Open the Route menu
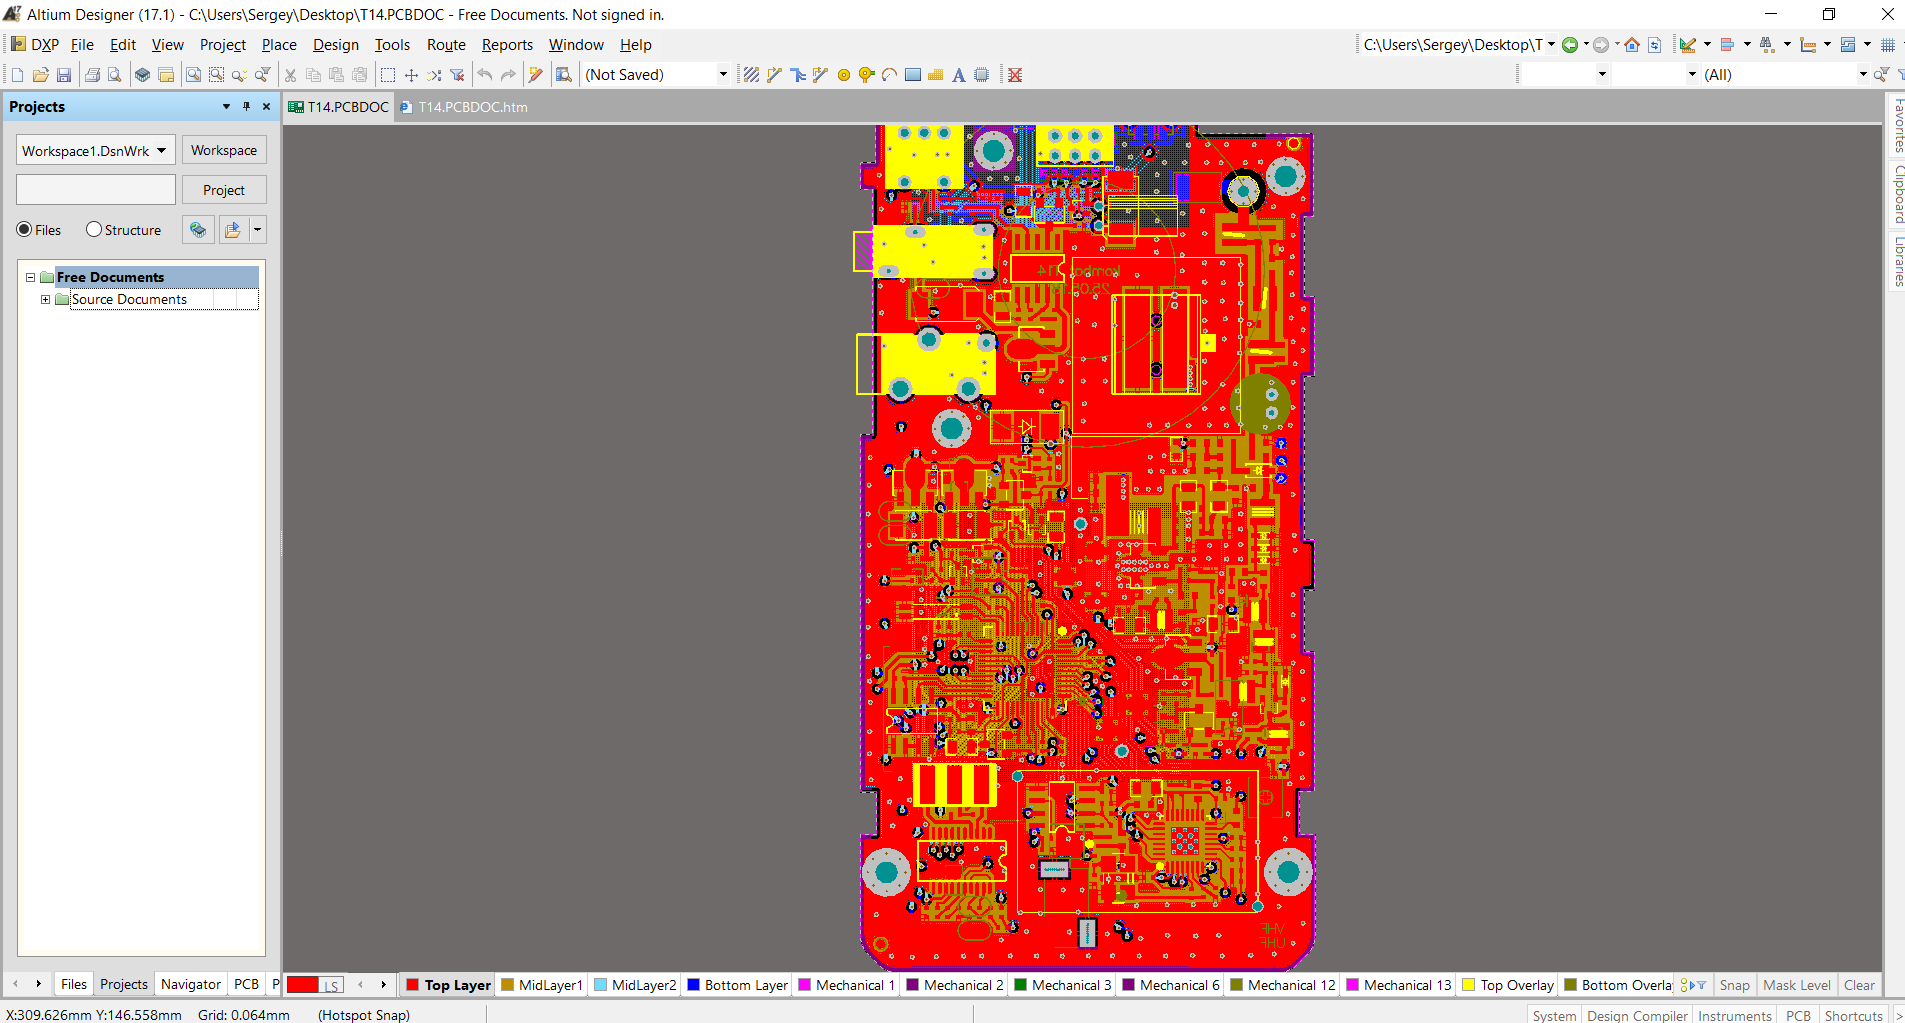 click(446, 45)
